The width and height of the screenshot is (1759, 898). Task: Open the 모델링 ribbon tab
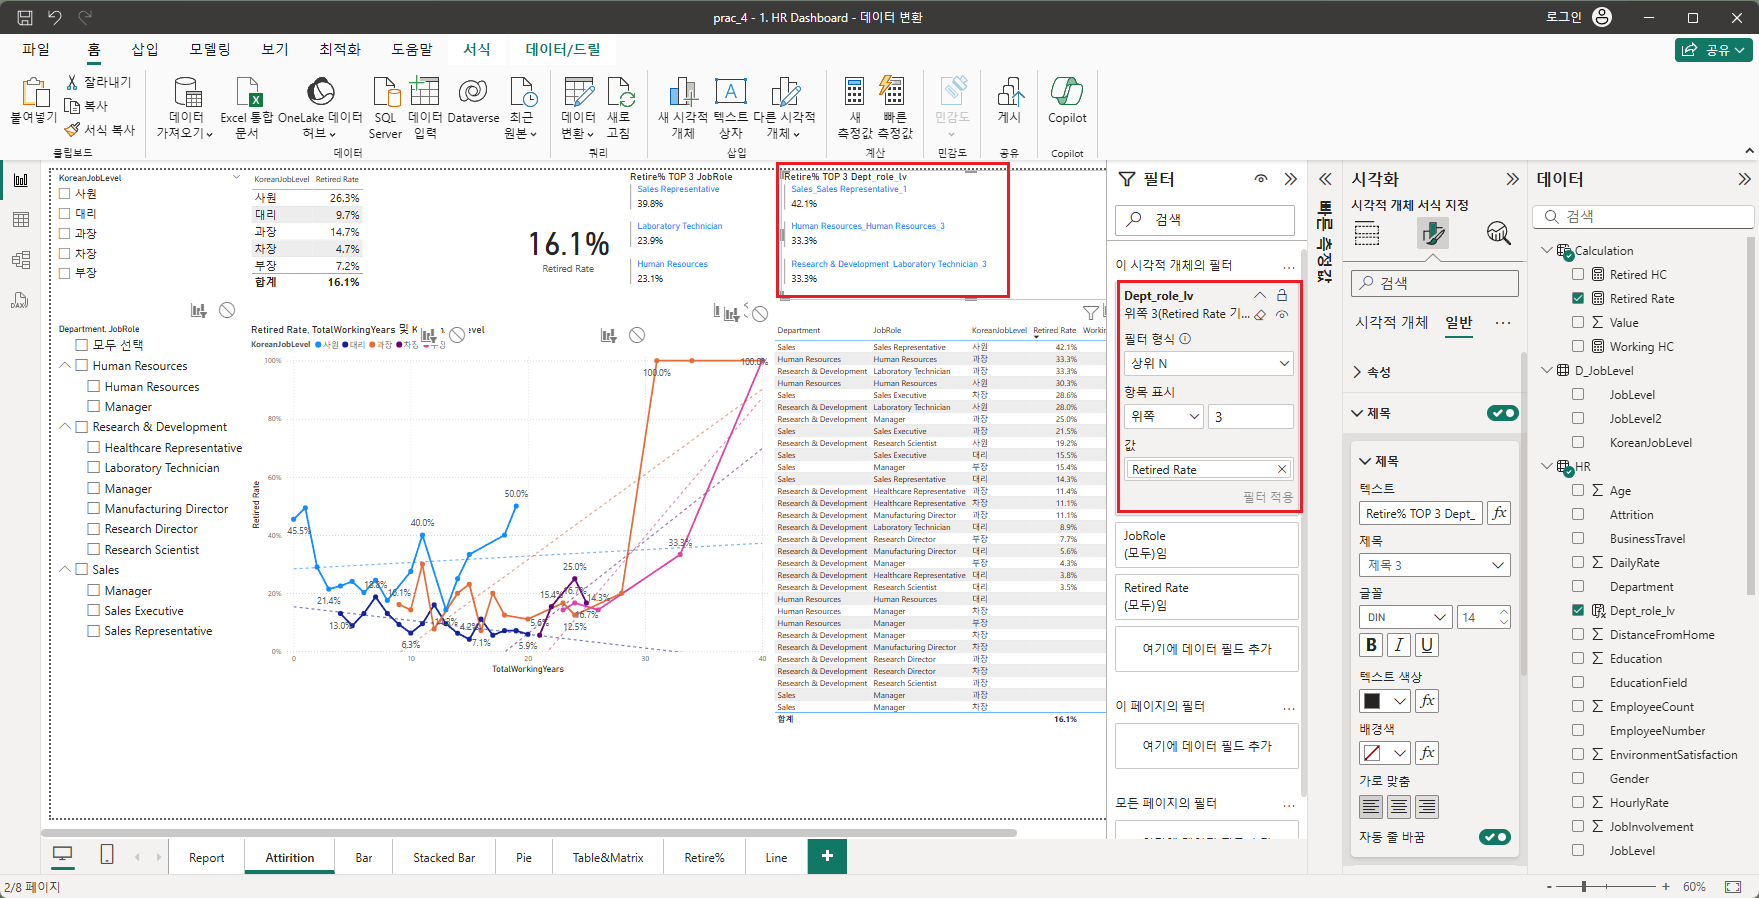[x=210, y=49]
